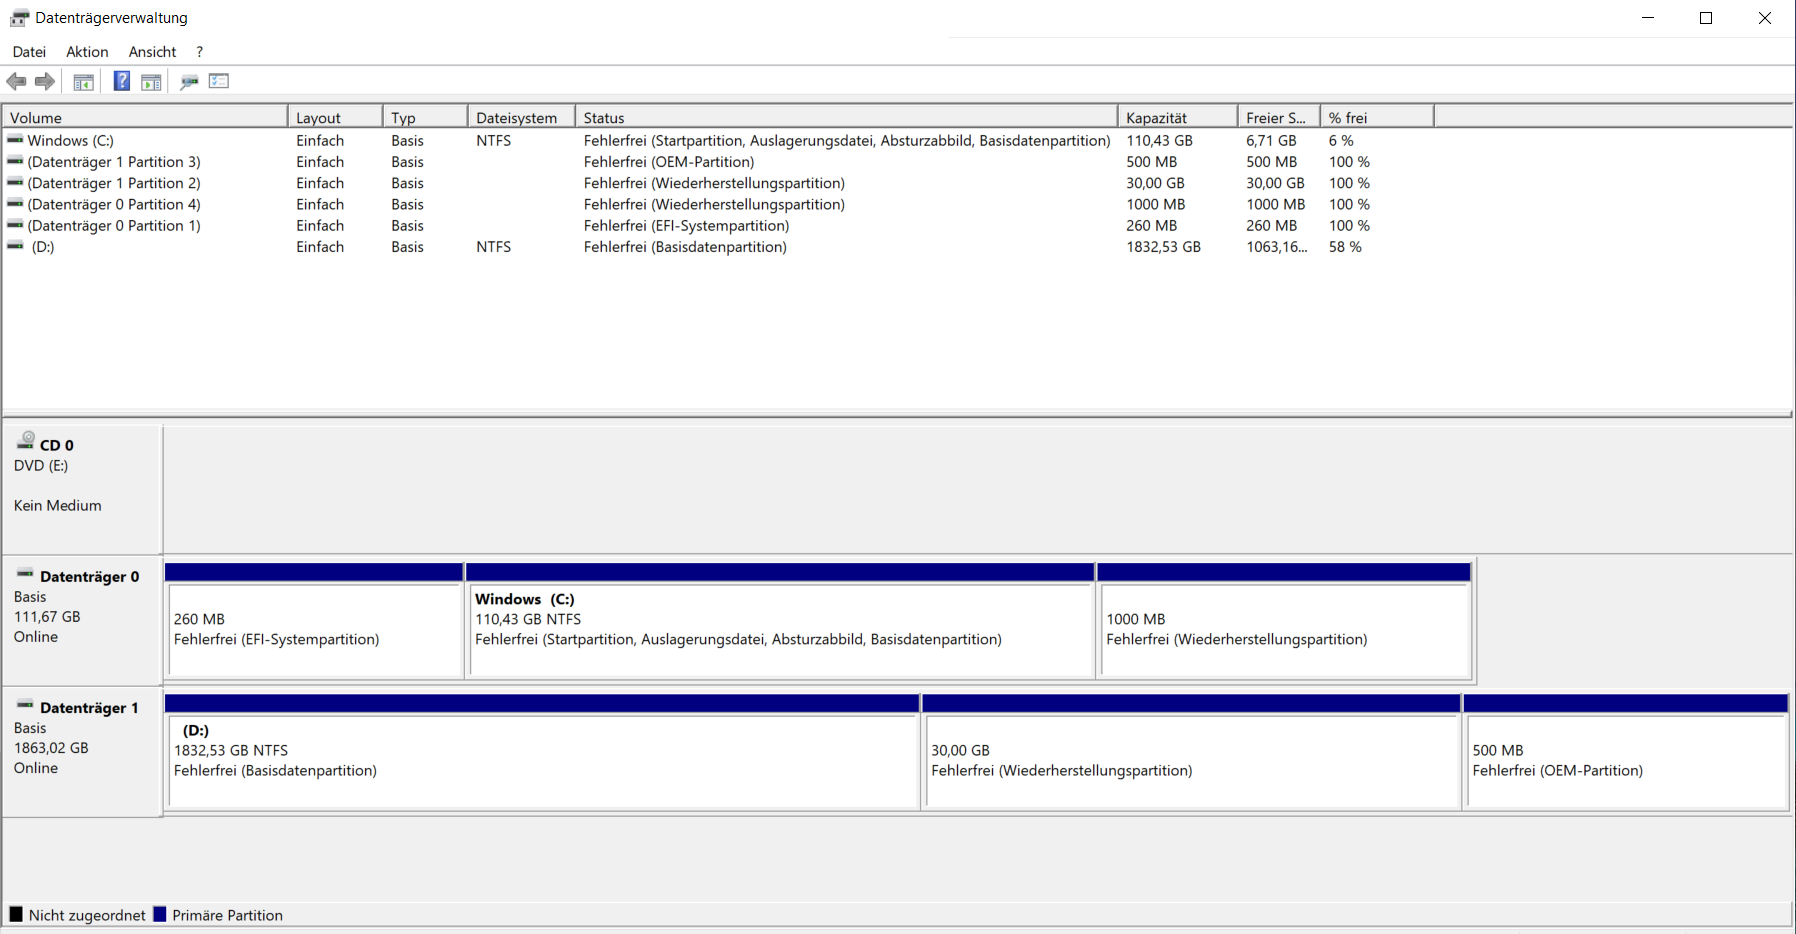Click the Datenträger 0 label heading

coord(89,576)
